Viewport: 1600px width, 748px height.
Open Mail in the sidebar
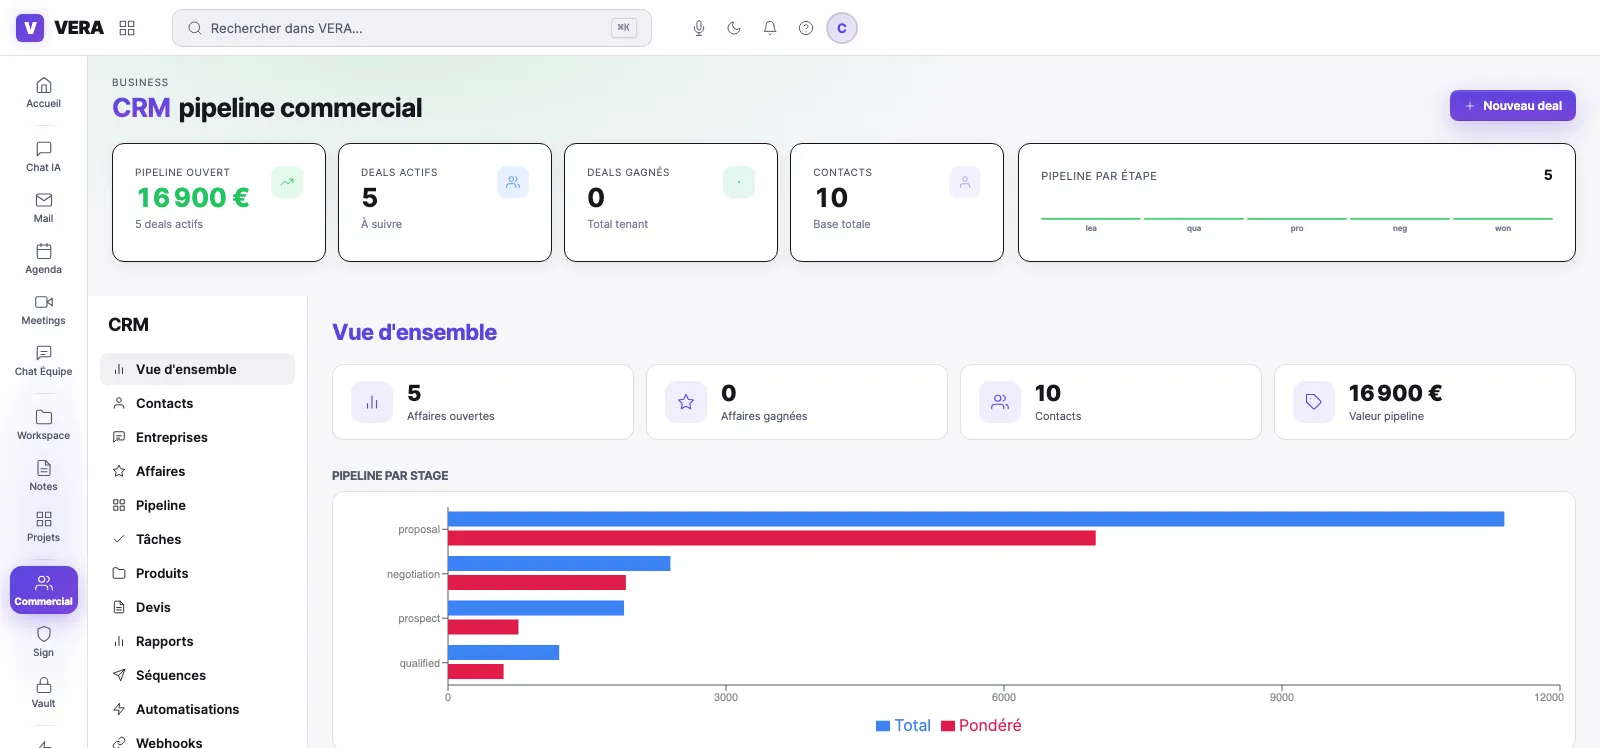(x=44, y=208)
